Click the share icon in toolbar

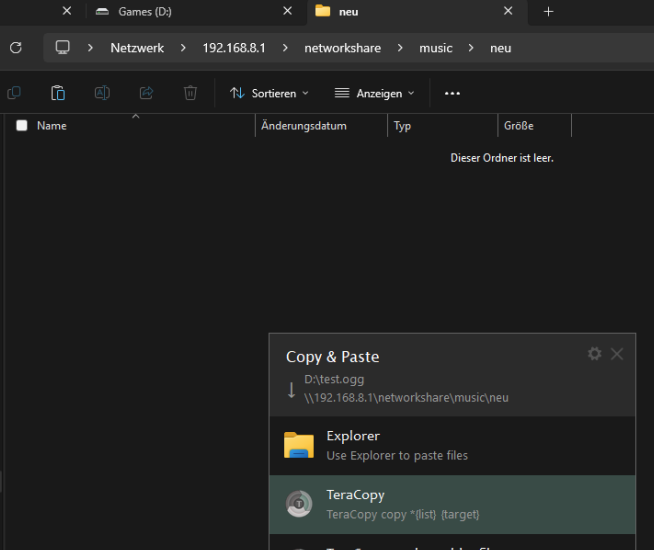[146, 93]
